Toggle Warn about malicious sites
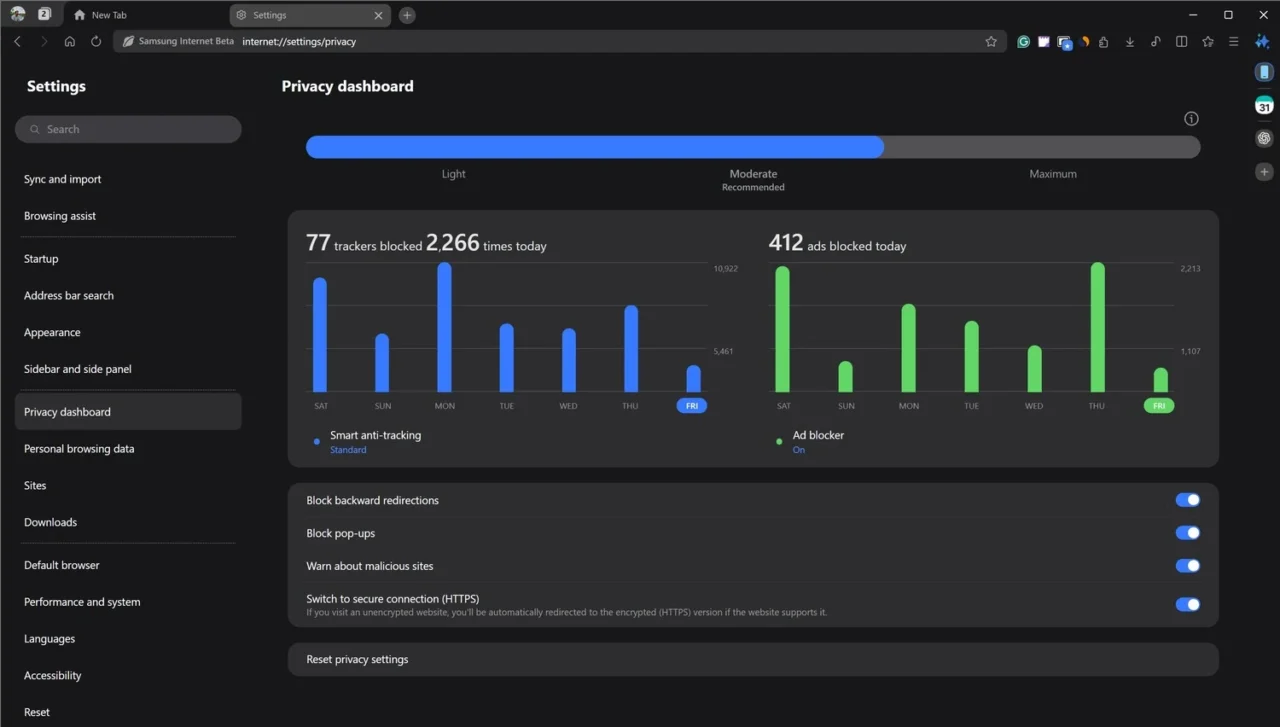 pyautogui.click(x=1187, y=565)
